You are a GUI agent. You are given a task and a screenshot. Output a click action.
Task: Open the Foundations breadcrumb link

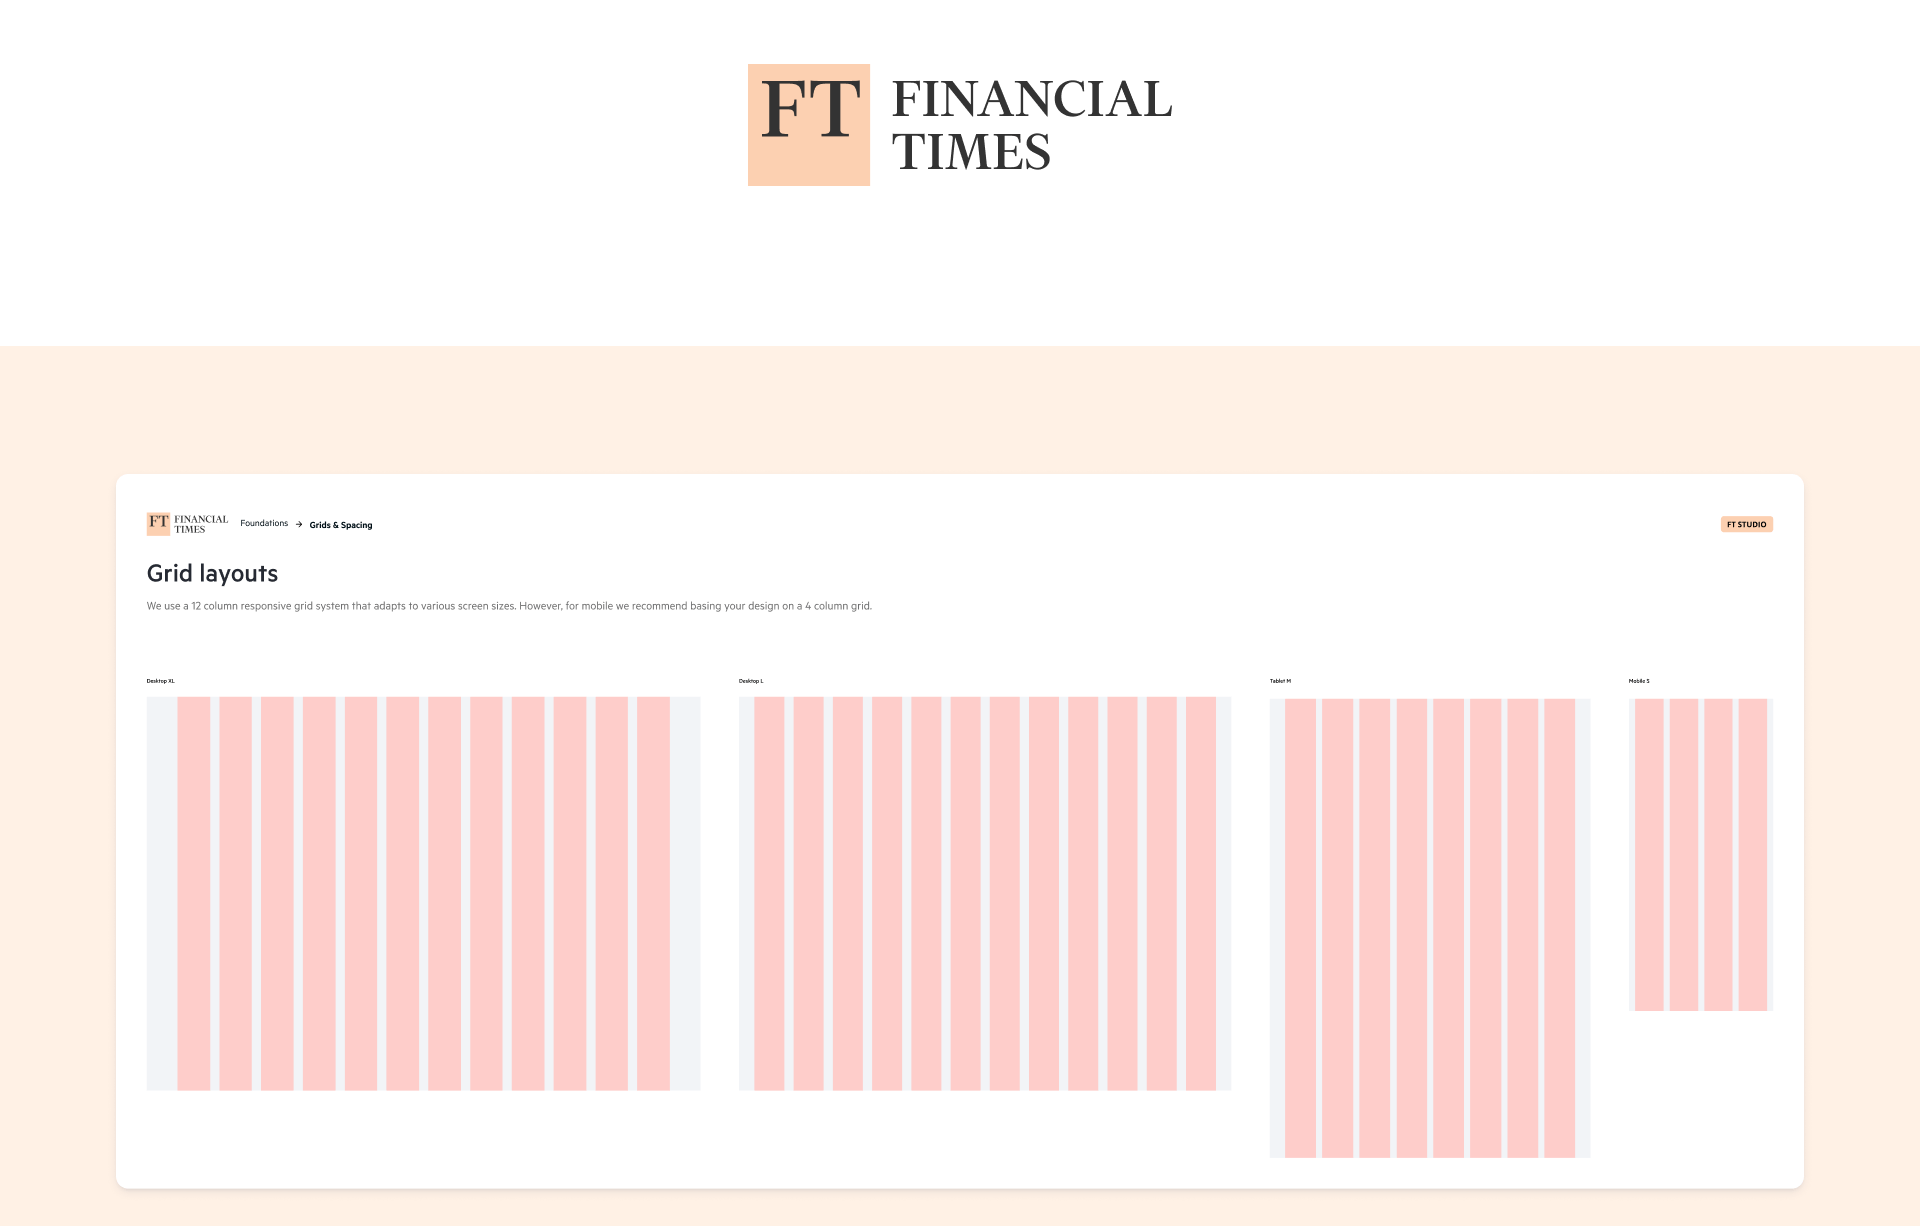[264, 523]
